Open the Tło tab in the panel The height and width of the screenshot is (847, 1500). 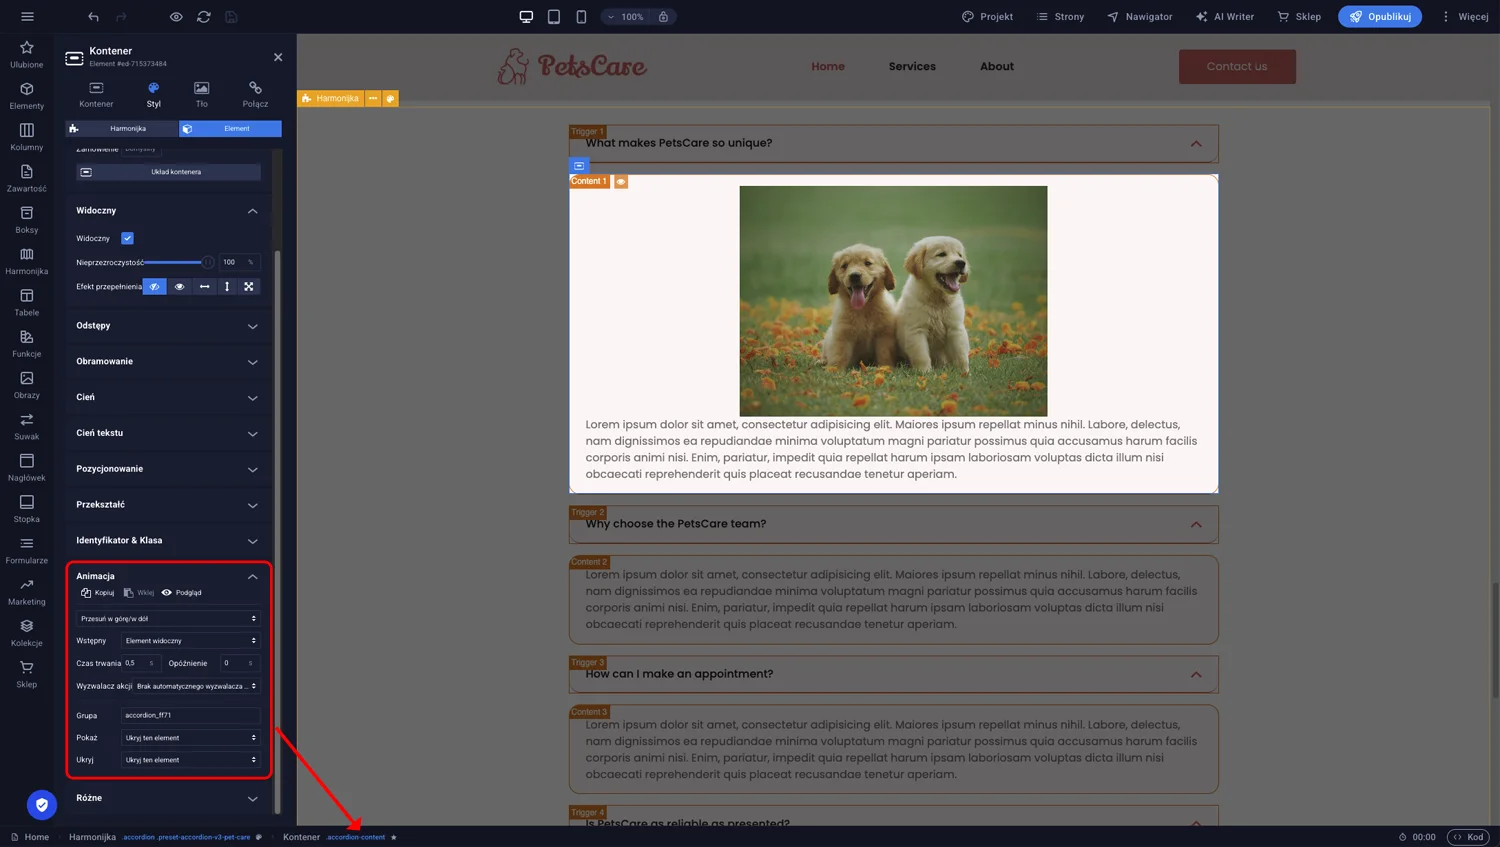click(x=201, y=95)
